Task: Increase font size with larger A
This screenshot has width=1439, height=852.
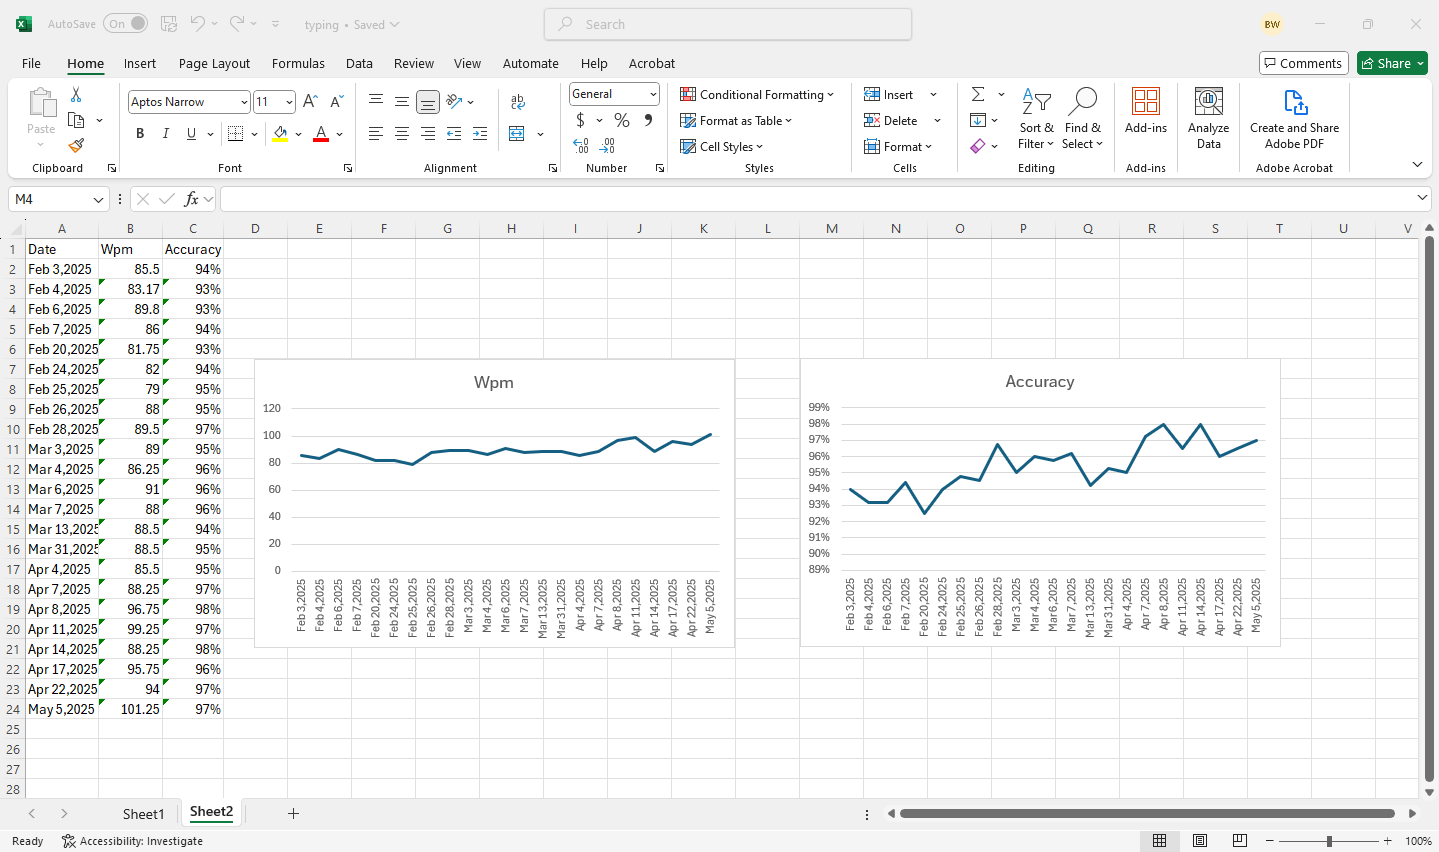Action: pos(310,102)
